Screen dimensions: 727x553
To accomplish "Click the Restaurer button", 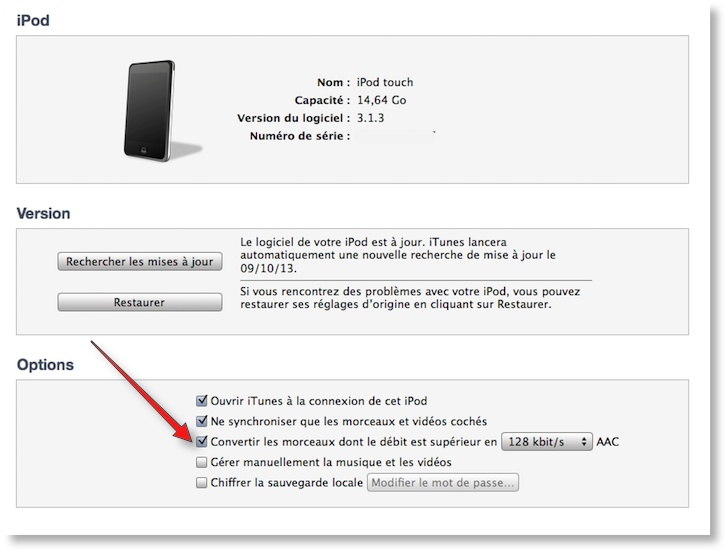I will pyautogui.click(x=140, y=302).
